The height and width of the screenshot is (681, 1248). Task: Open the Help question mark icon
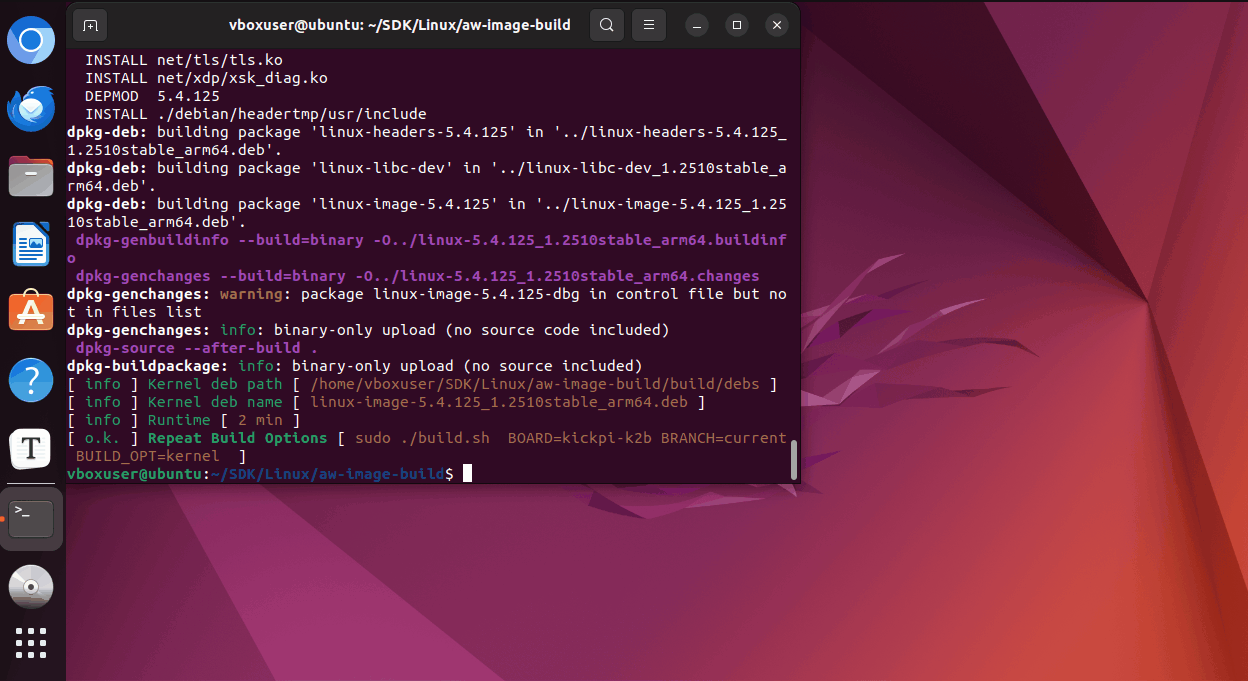coord(31,380)
